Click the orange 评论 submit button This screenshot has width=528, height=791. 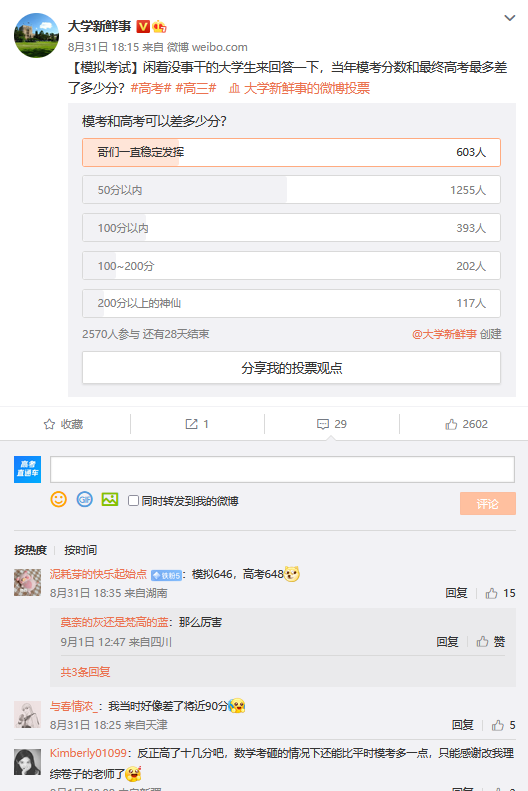click(x=488, y=503)
